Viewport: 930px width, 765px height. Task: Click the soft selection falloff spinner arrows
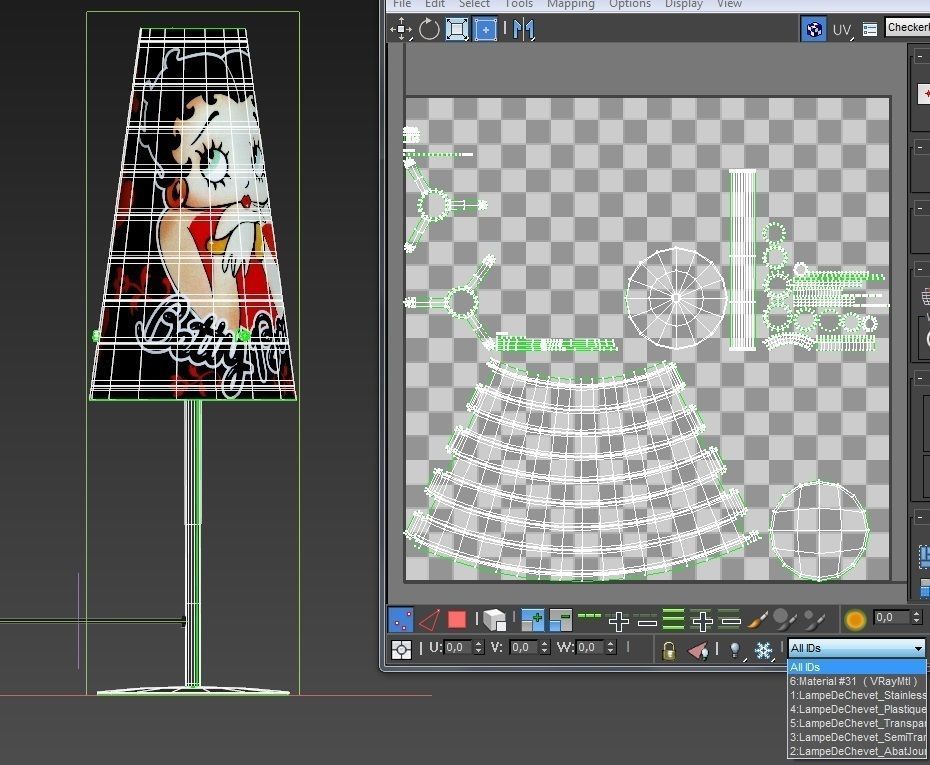[x=916, y=617]
